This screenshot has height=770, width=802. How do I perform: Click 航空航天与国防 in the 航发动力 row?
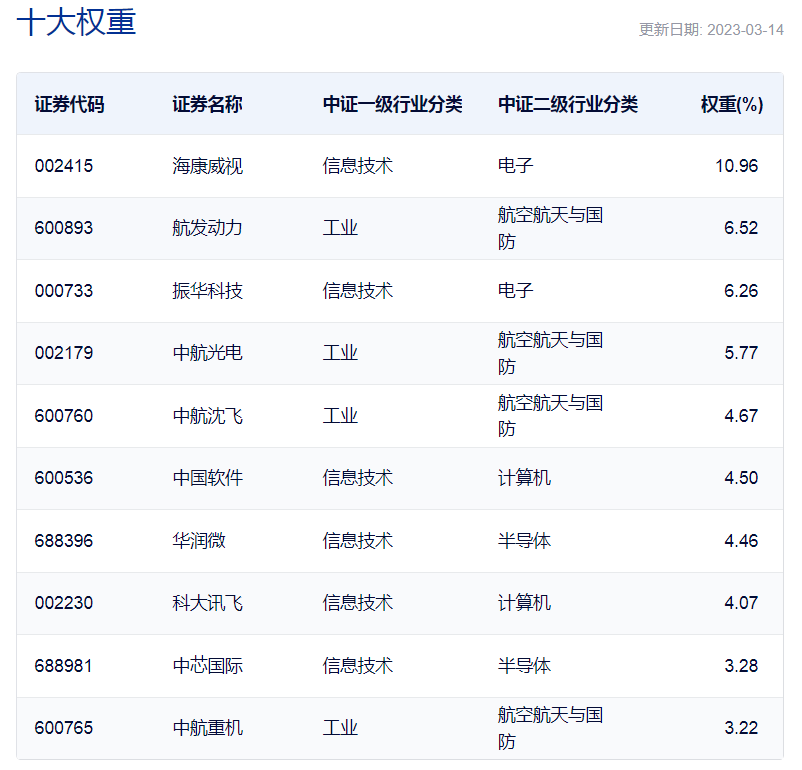tap(550, 228)
